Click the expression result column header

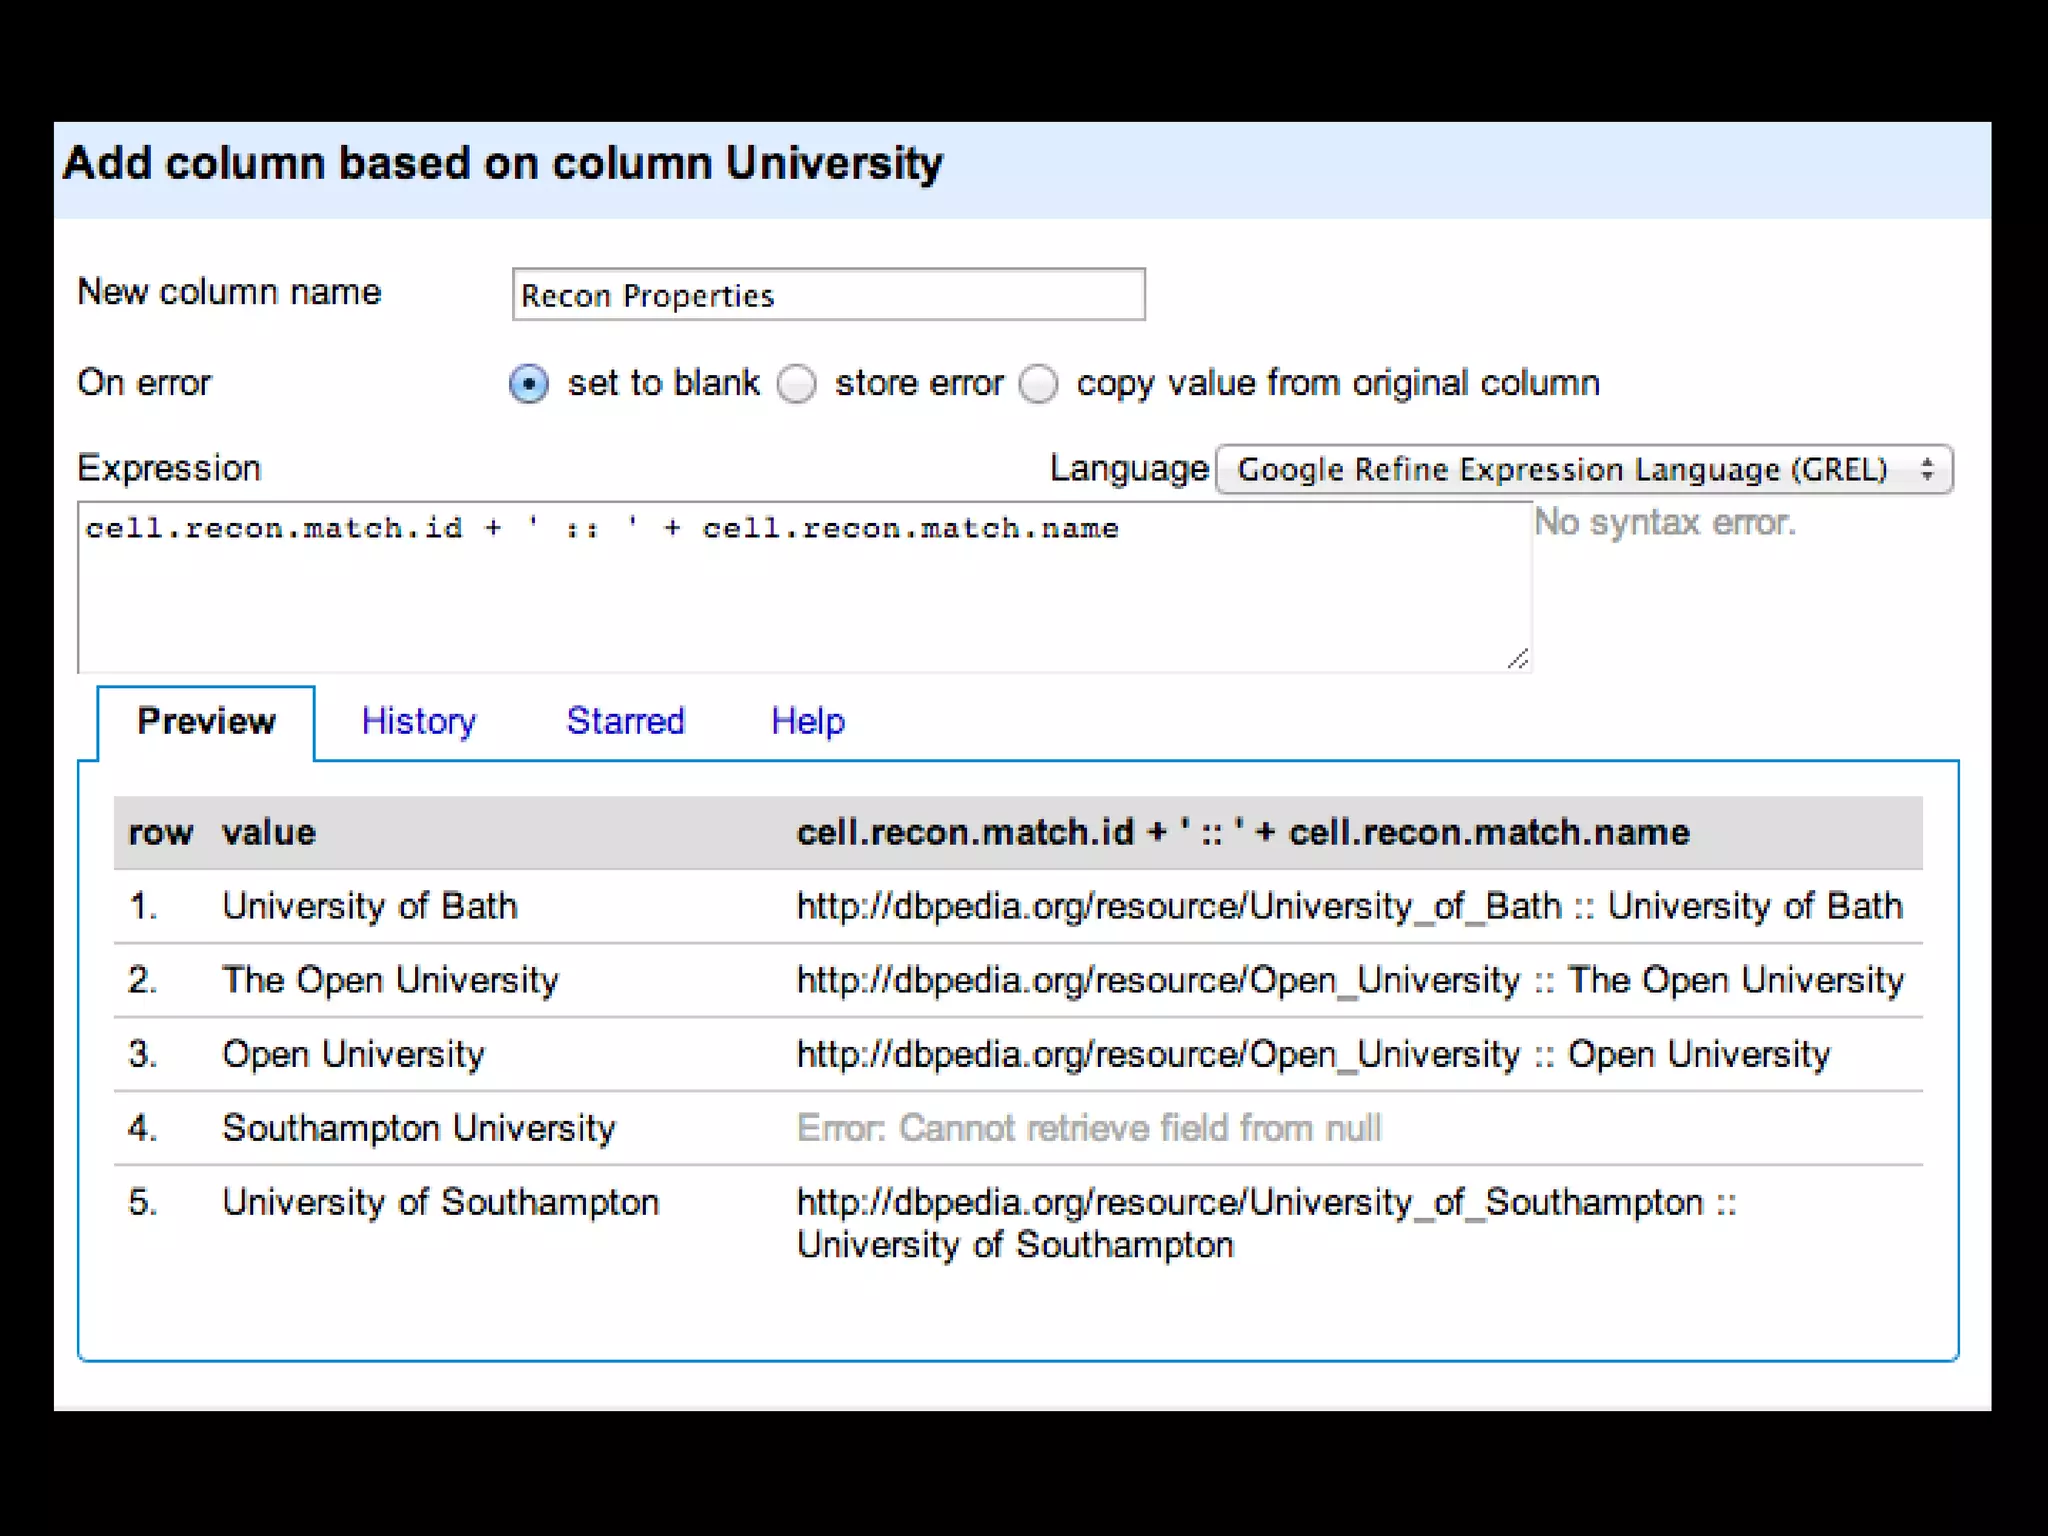(1242, 832)
